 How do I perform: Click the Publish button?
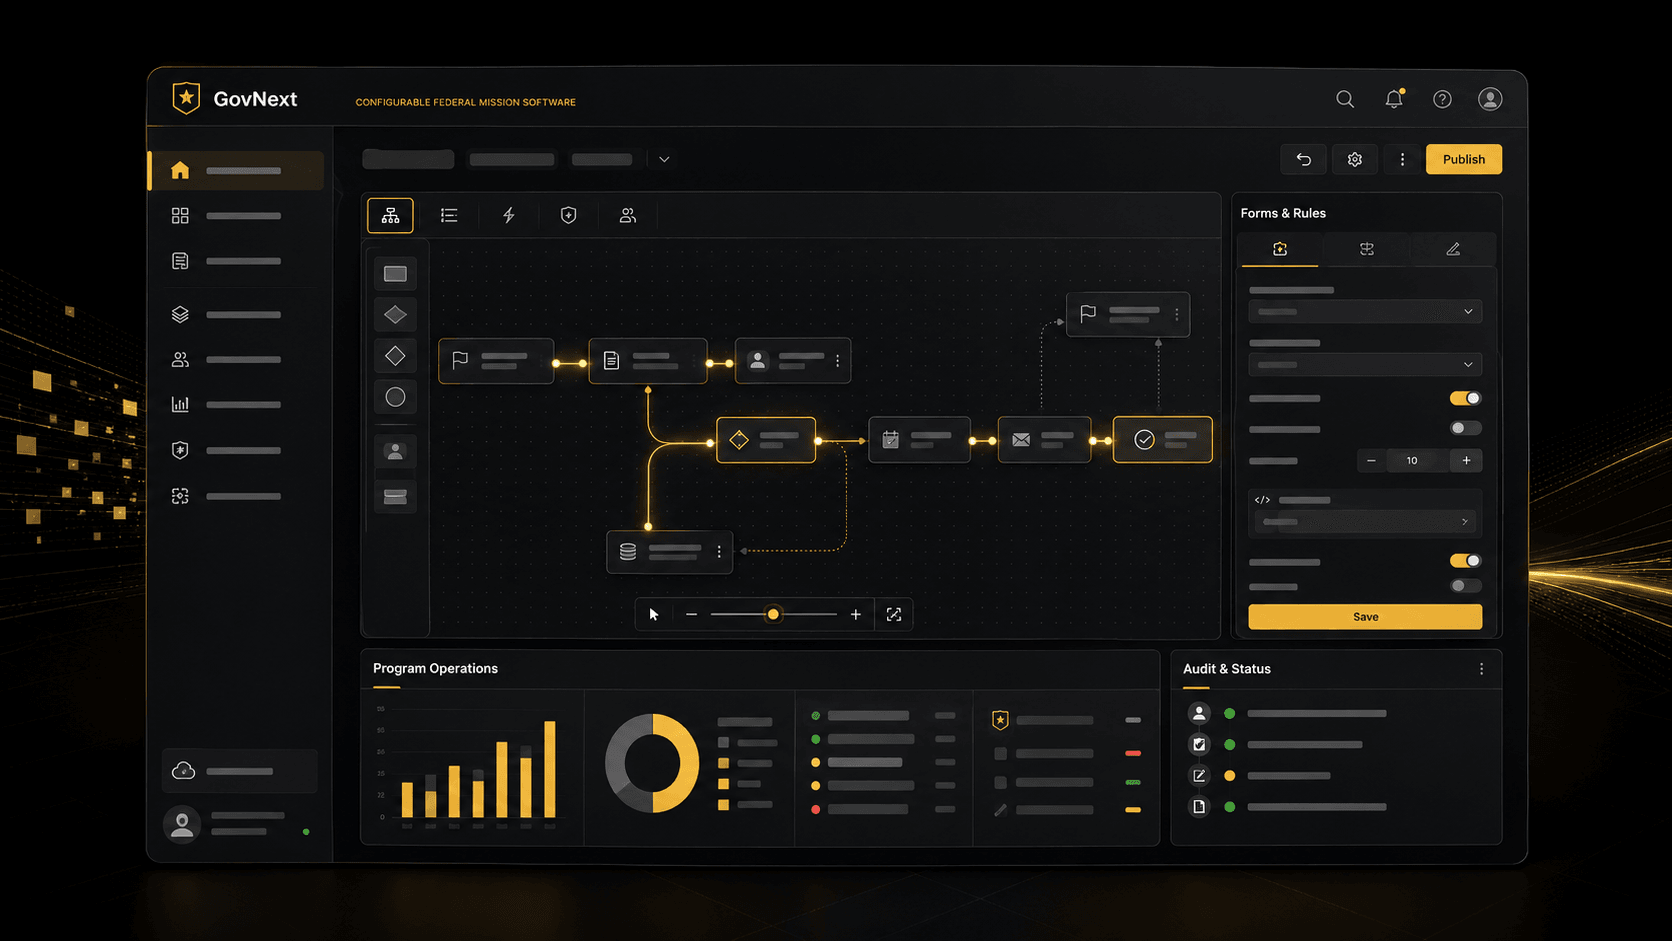[x=1464, y=159]
